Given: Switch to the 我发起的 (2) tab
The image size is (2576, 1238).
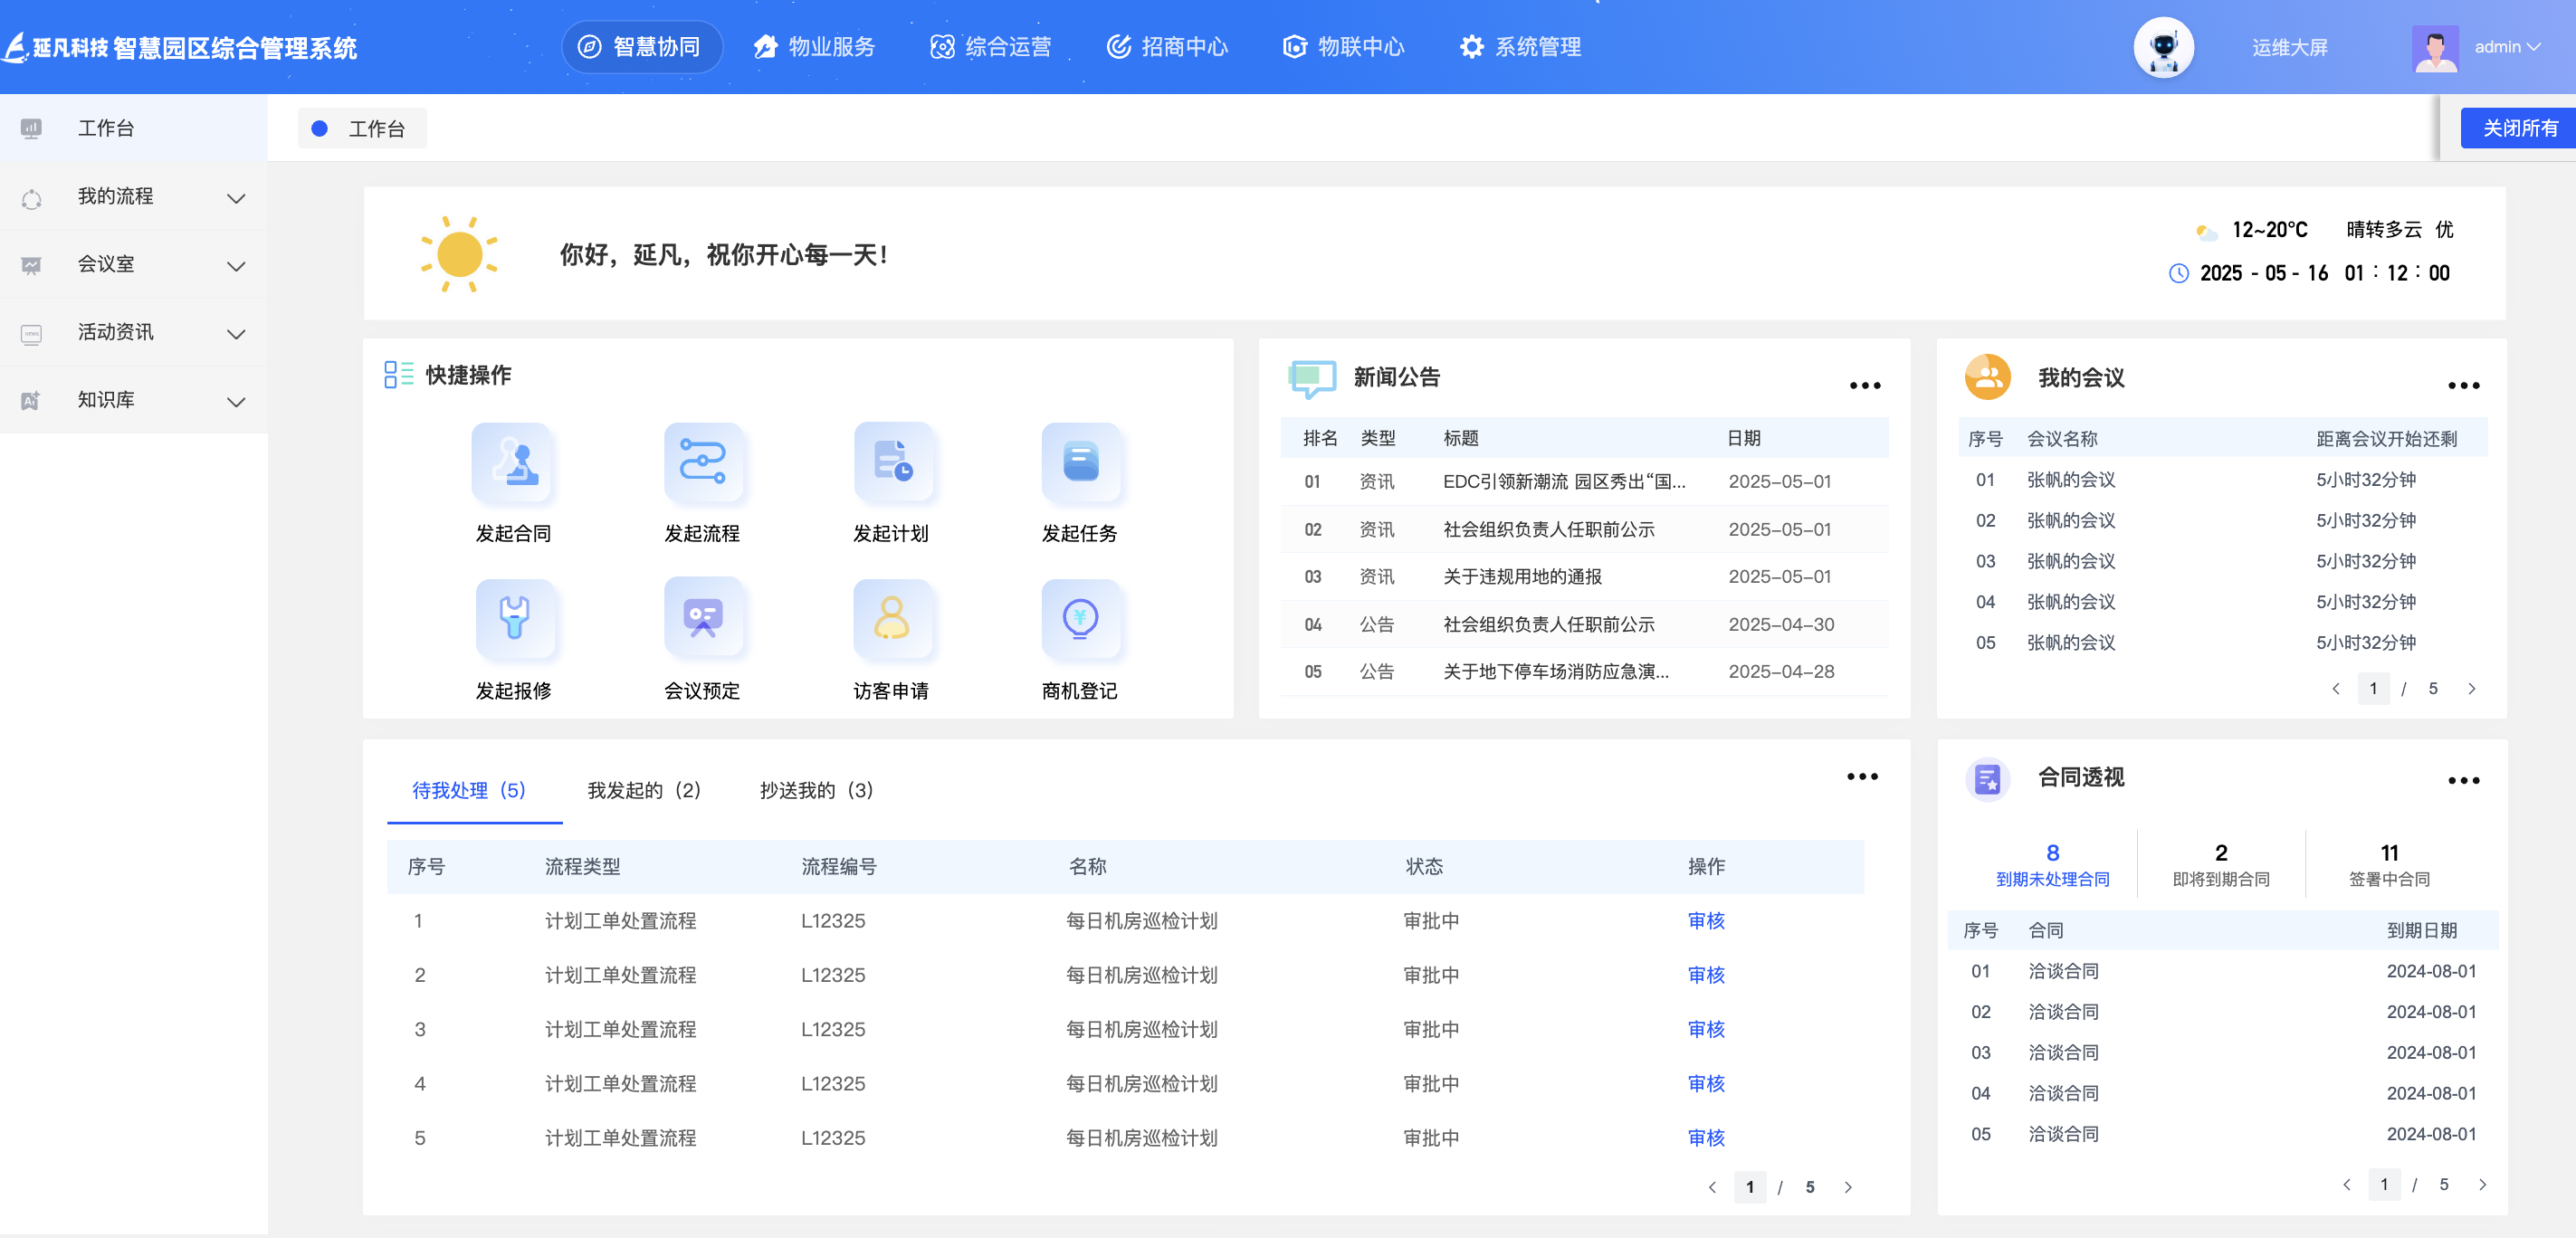Looking at the screenshot, I should [643, 790].
